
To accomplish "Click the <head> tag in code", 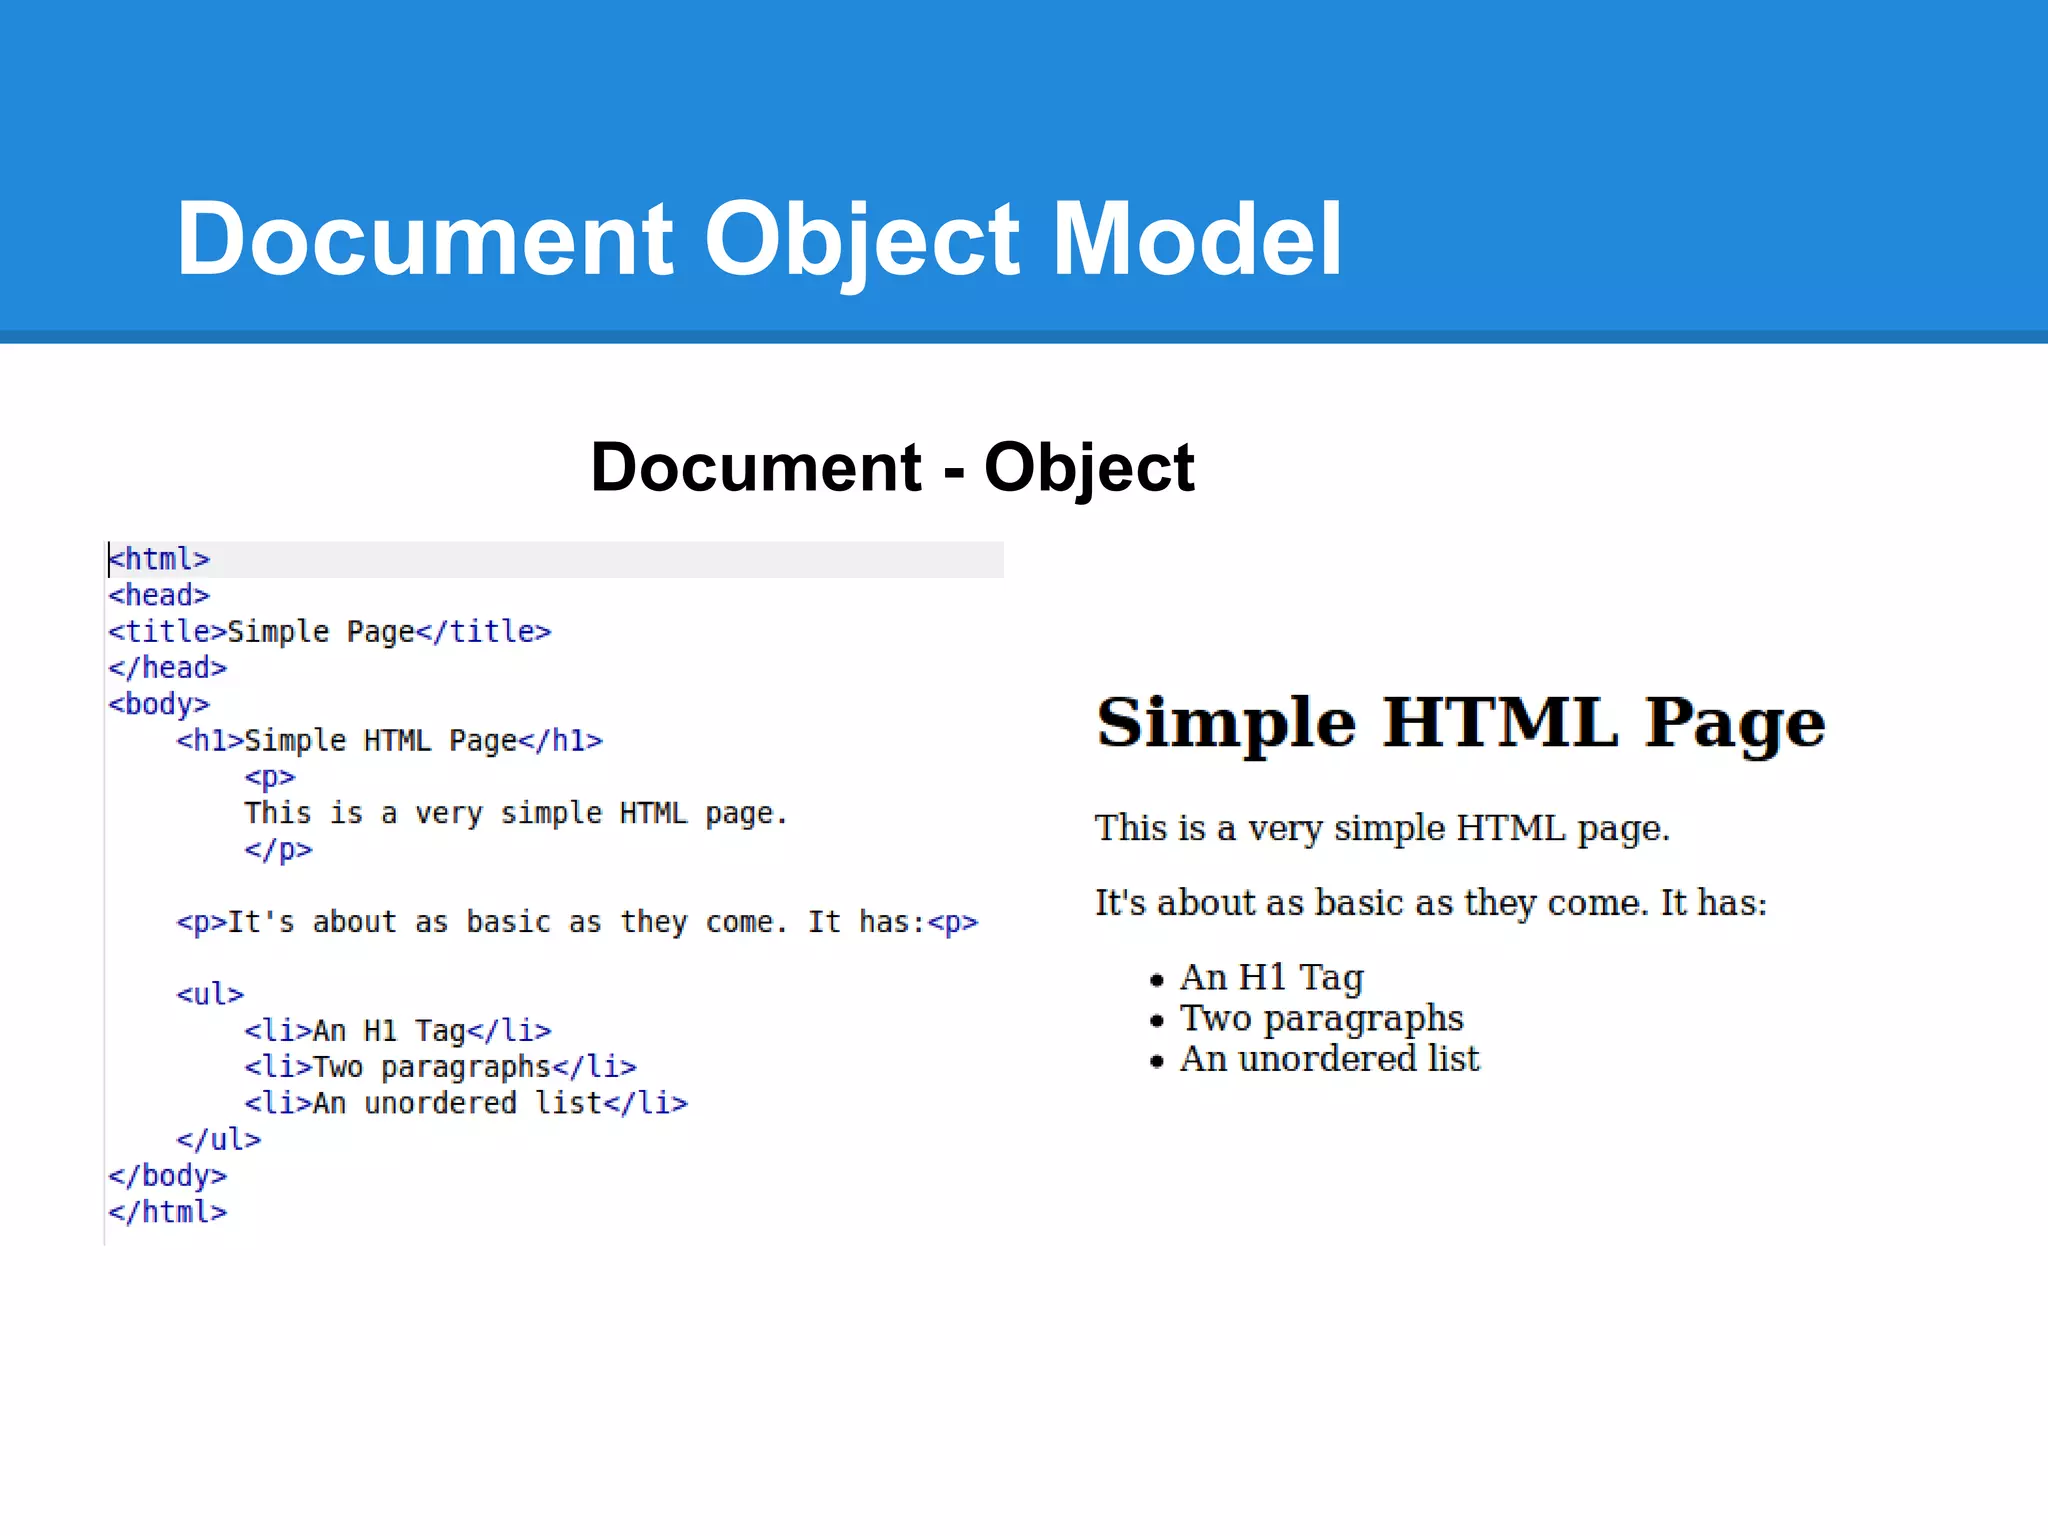I will tap(160, 595).
